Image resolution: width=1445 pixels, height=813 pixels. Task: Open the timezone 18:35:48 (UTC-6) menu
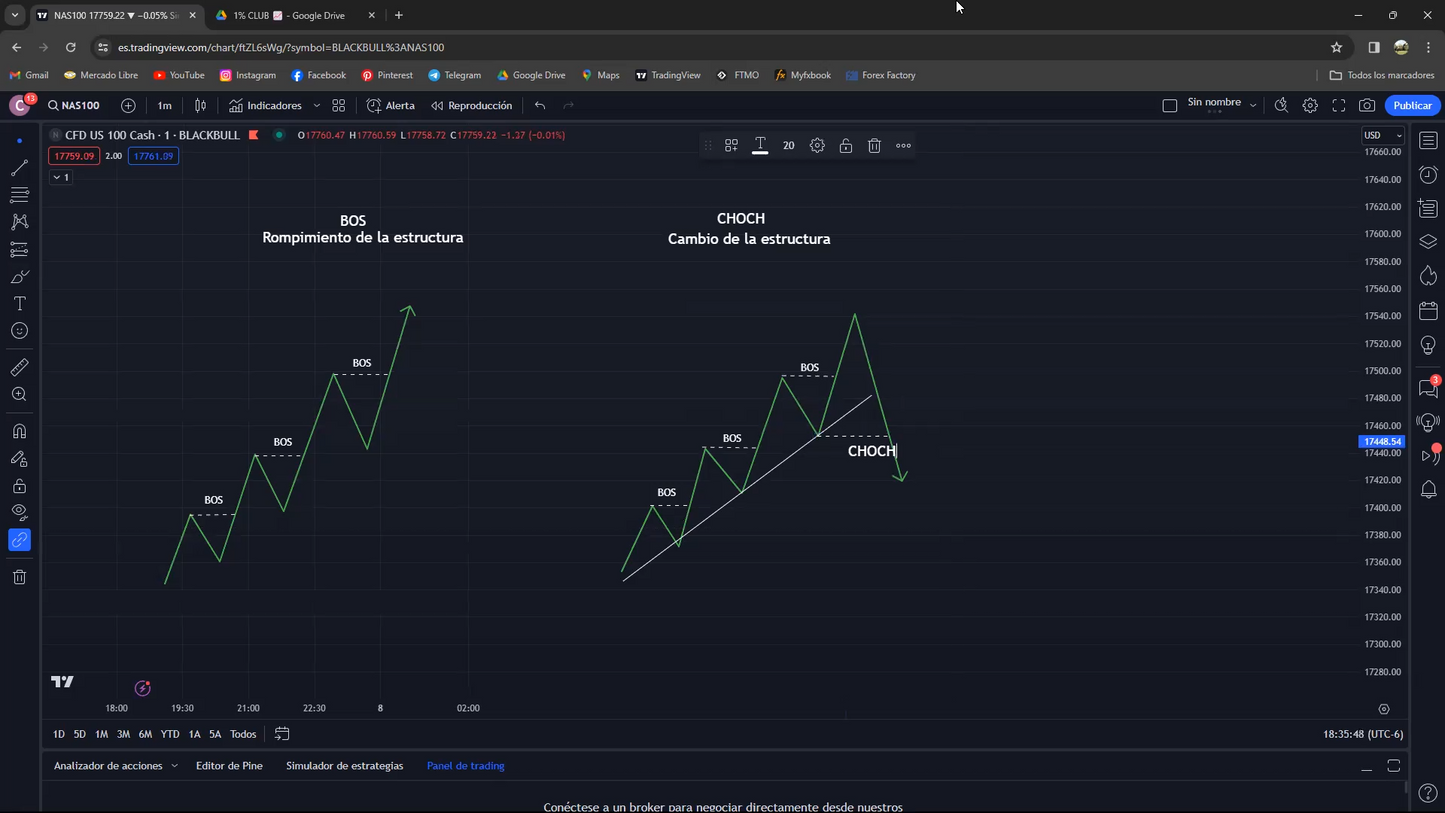(1363, 734)
